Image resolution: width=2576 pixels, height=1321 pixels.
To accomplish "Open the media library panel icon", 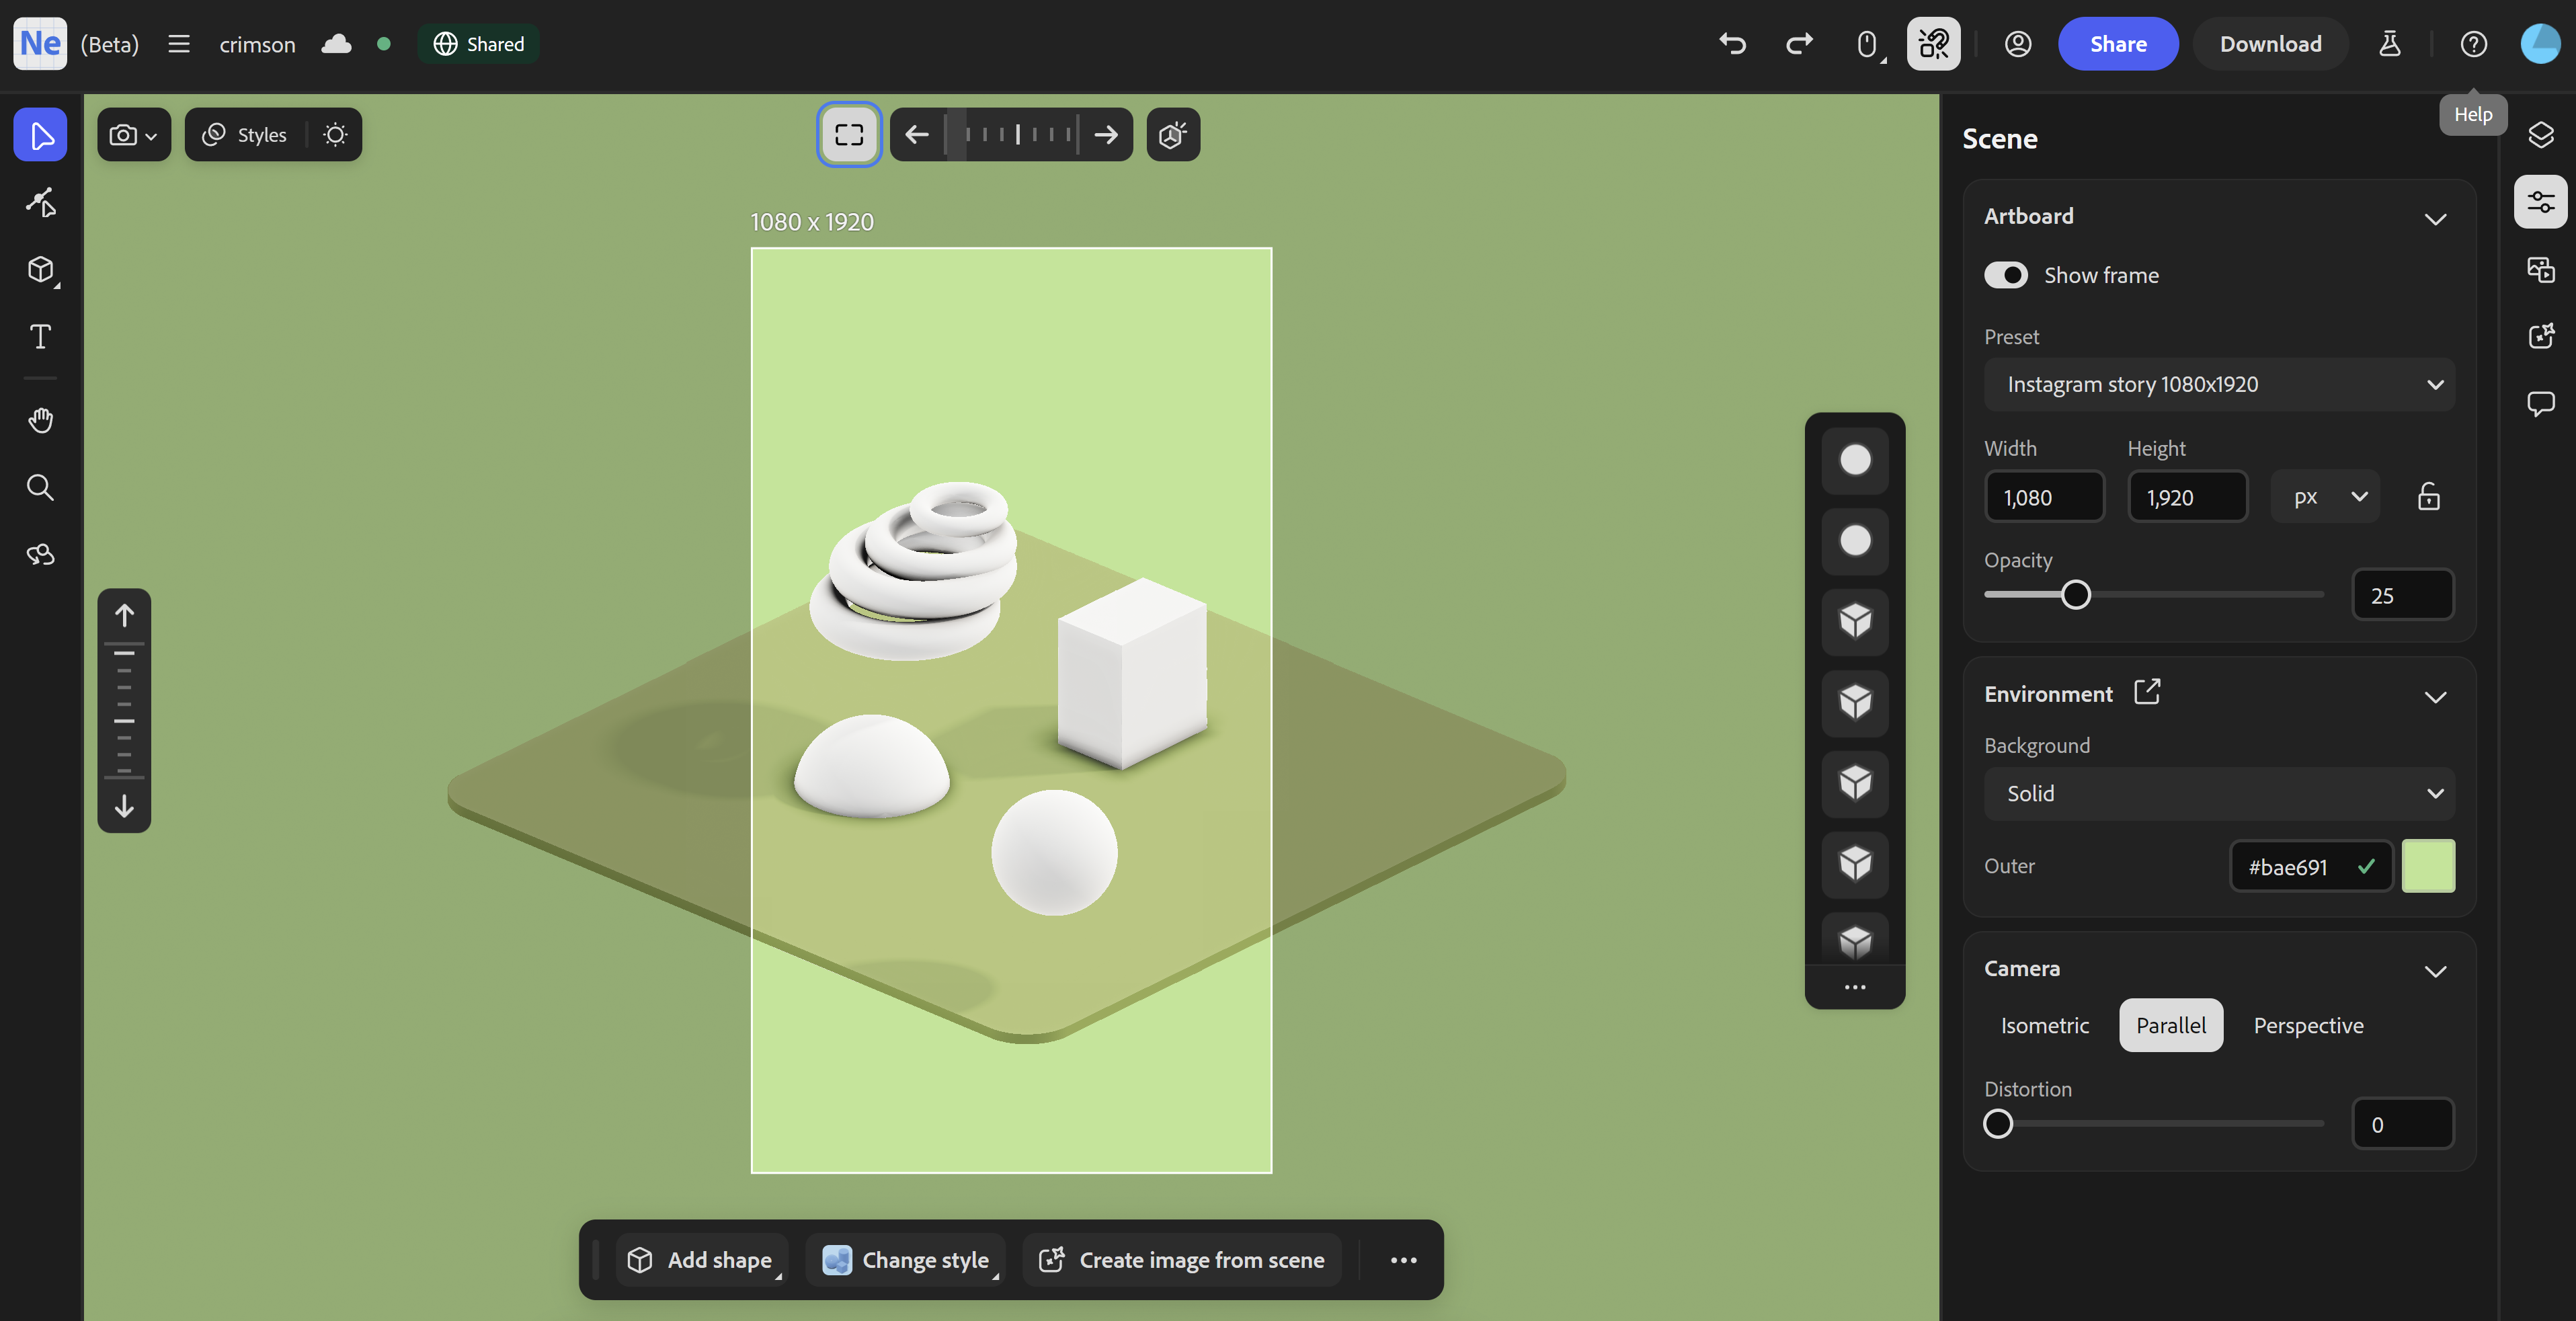I will (2540, 270).
